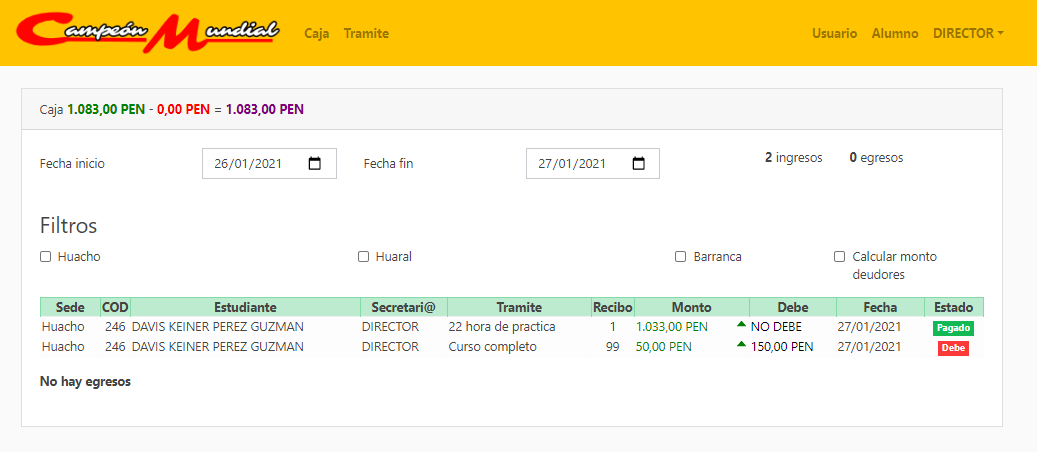Click the red Debe status badge

(953, 348)
